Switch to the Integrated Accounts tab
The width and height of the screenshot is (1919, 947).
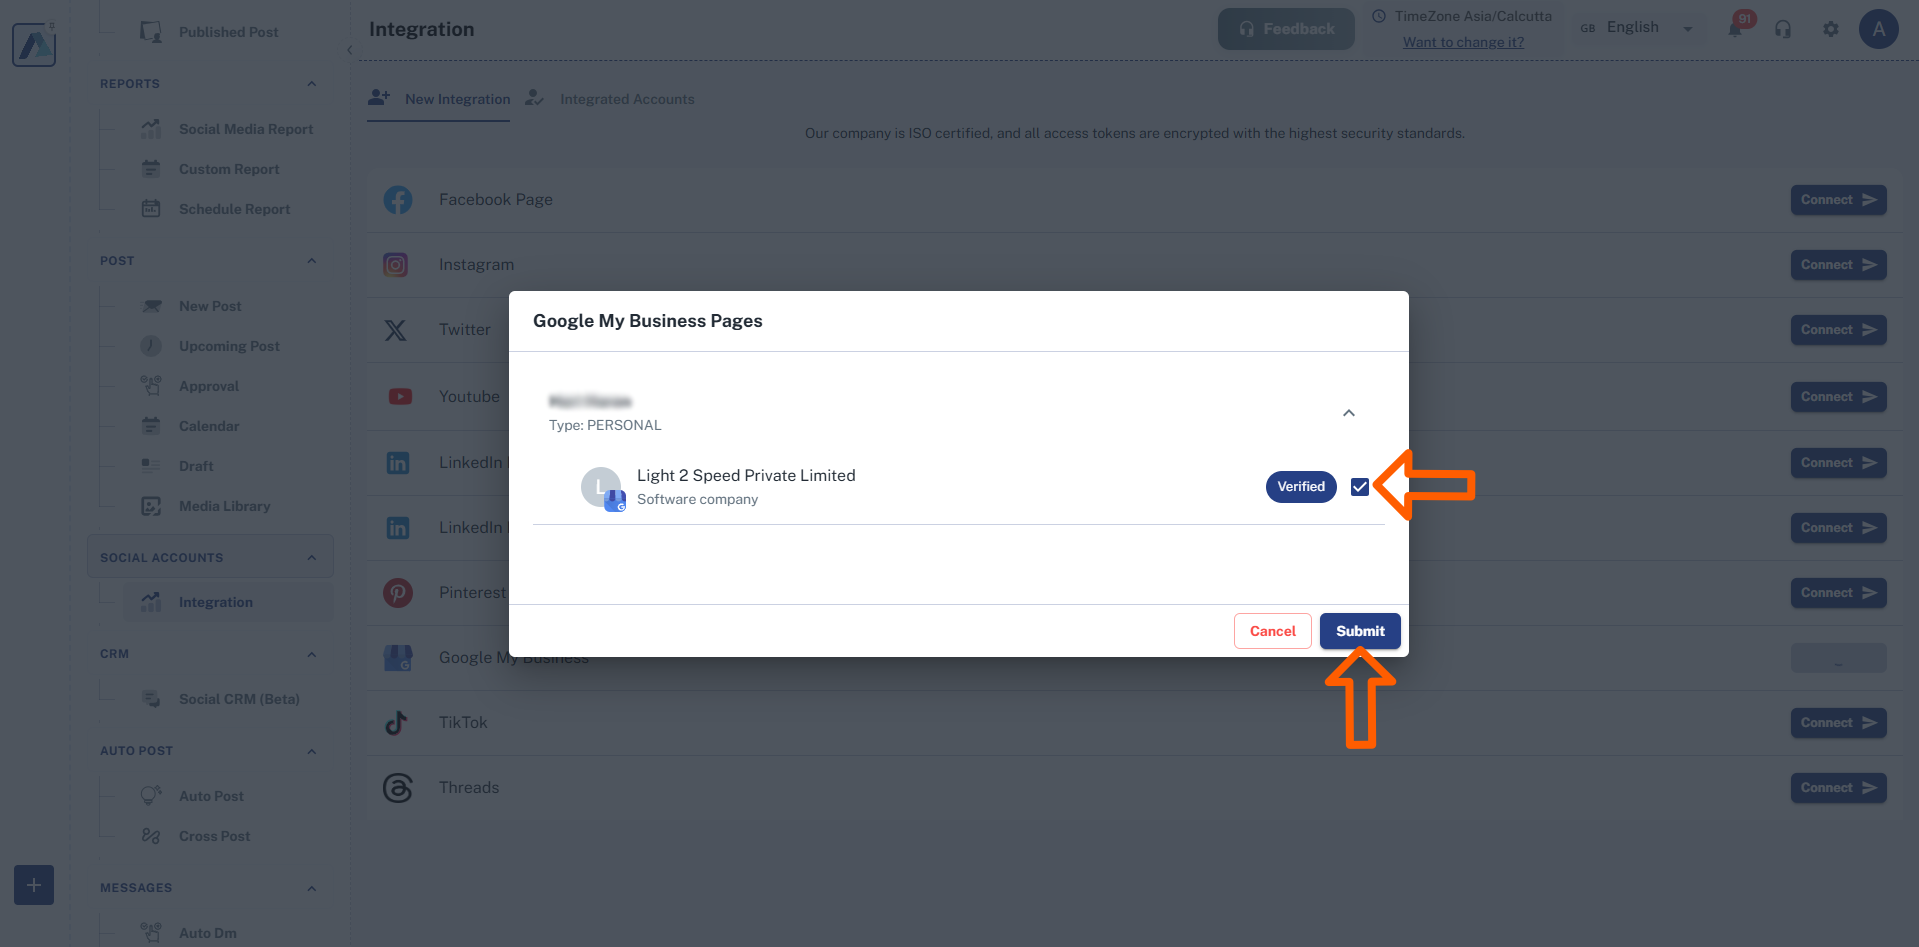[x=627, y=98]
